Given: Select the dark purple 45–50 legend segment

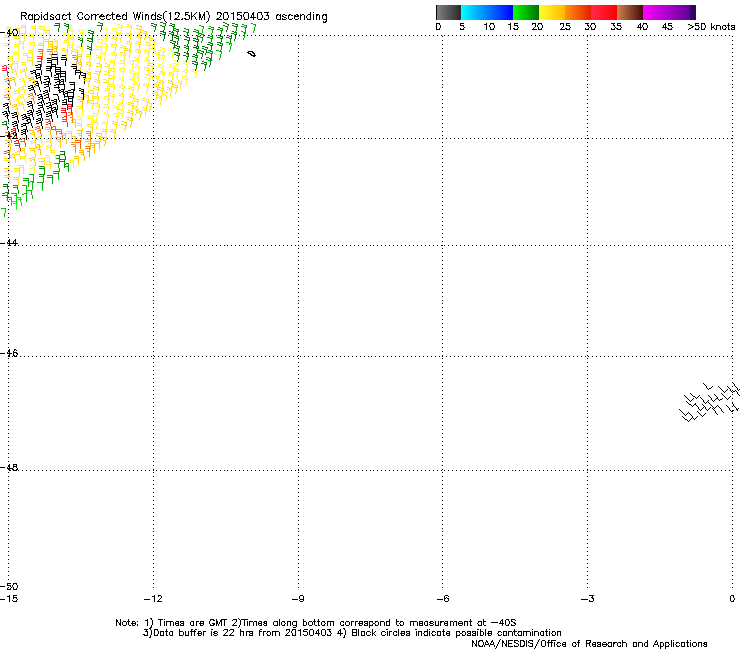Looking at the screenshot, I should [x=682, y=12].
